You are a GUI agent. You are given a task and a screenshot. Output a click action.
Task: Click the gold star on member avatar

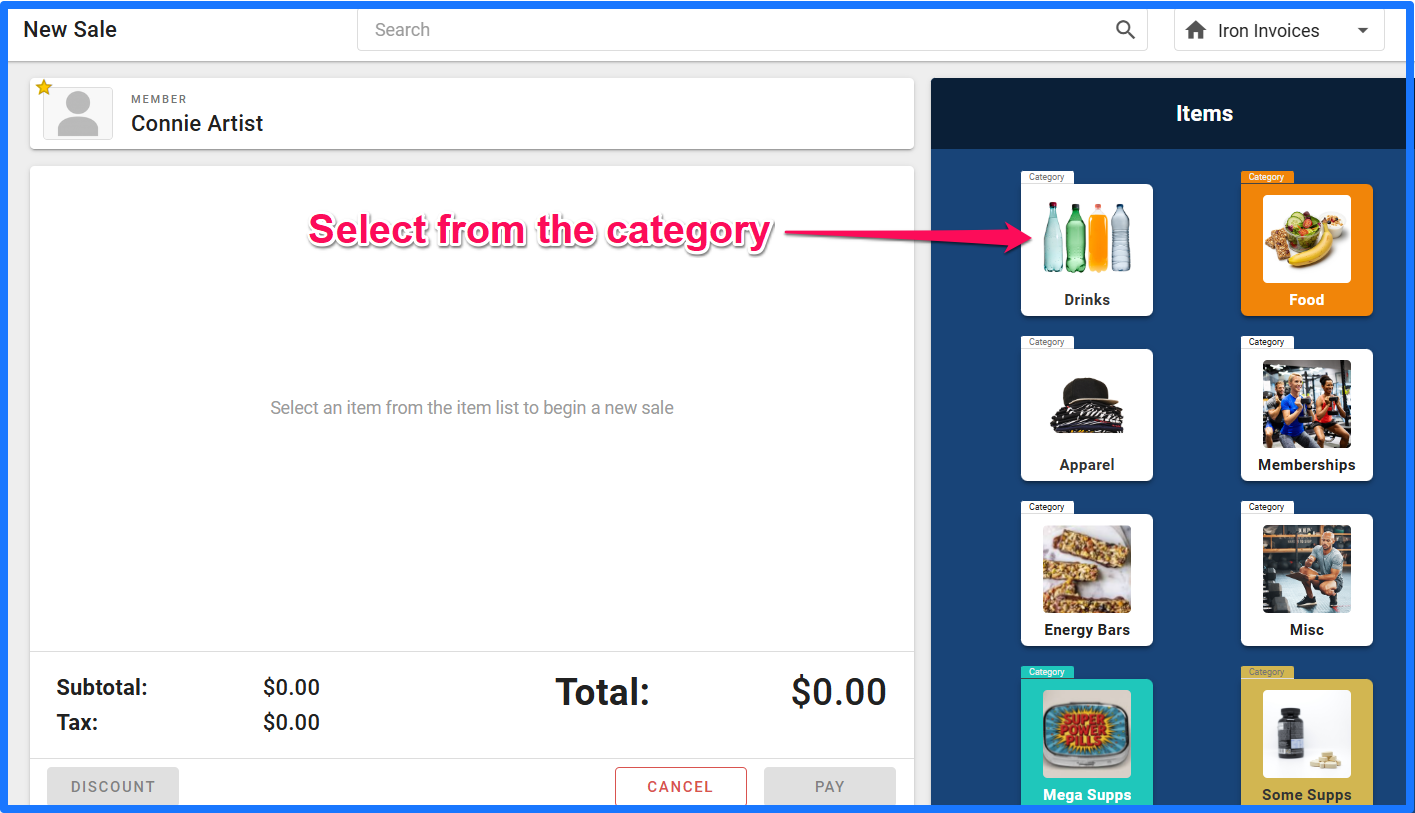coord(44,87)
